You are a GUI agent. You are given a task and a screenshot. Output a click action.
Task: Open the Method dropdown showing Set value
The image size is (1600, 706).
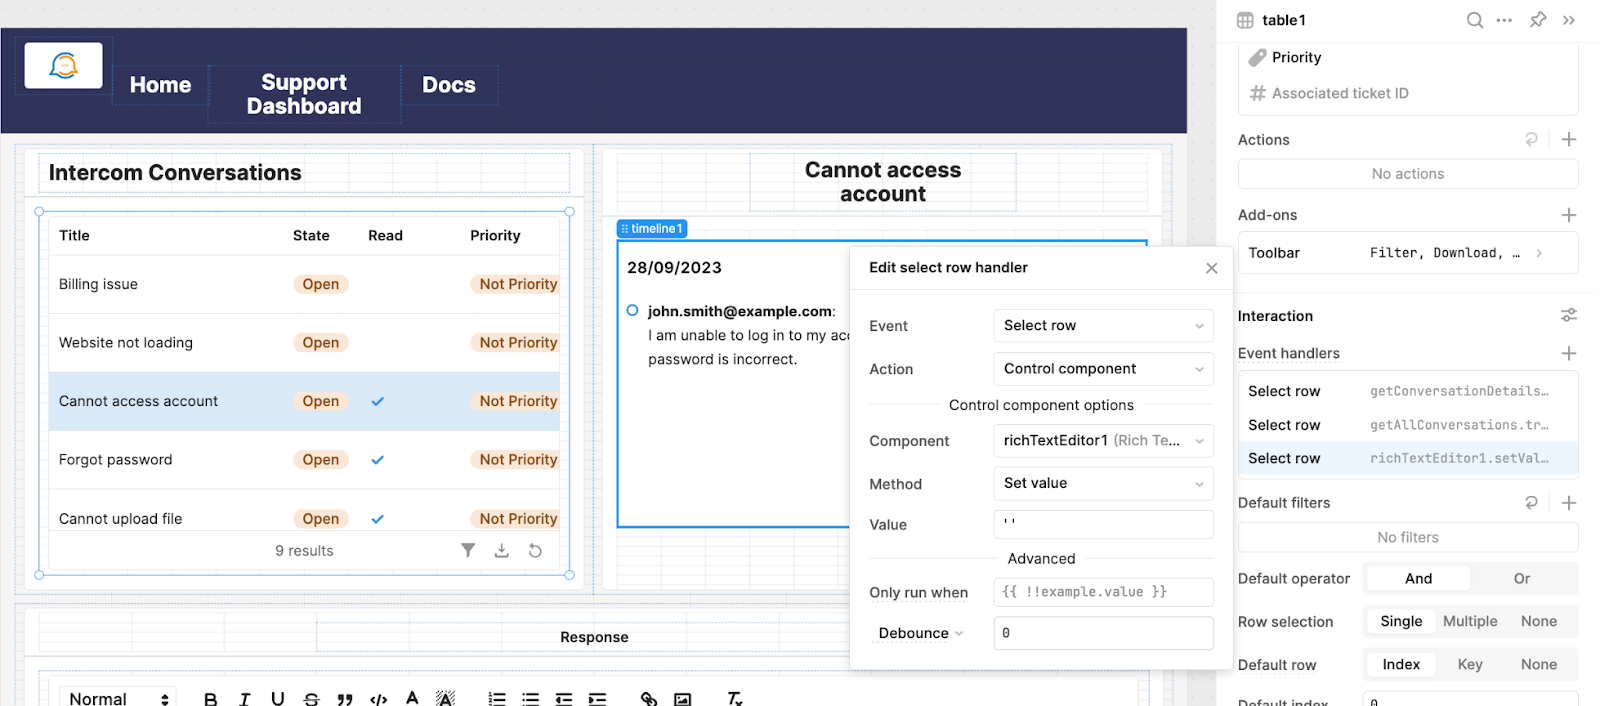1103,483
